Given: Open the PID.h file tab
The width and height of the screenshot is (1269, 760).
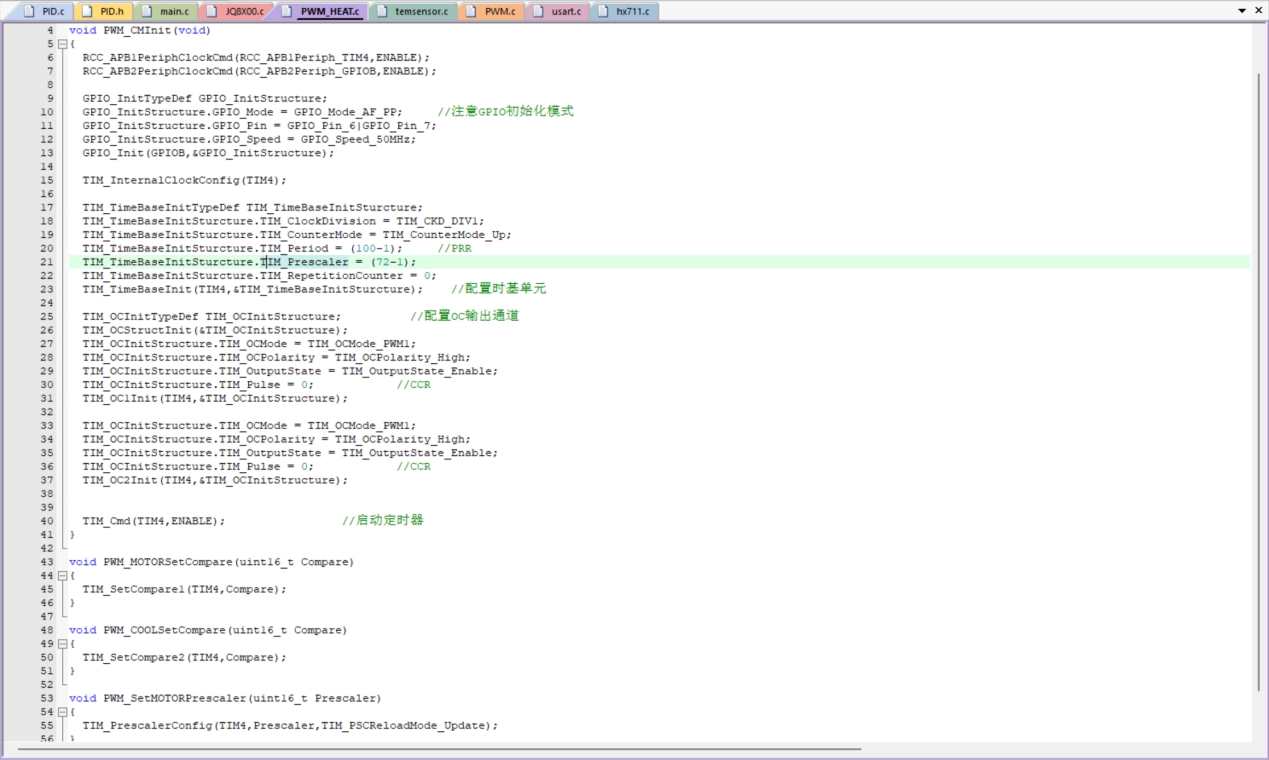Looking at the screenshot, I should pos(102,11).
